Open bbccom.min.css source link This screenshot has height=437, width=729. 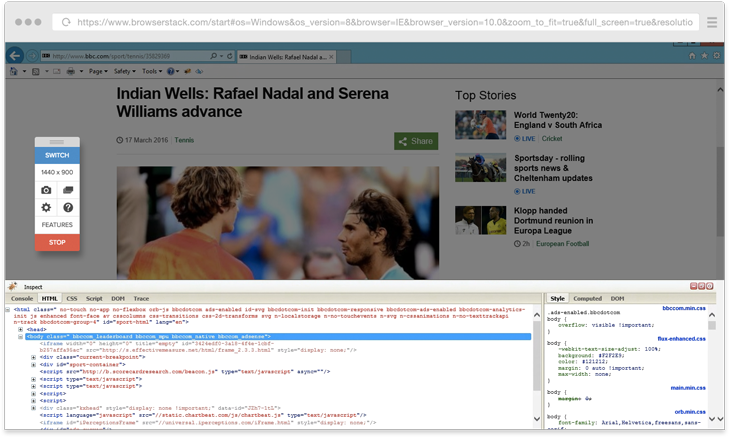(x=684, y=308)
